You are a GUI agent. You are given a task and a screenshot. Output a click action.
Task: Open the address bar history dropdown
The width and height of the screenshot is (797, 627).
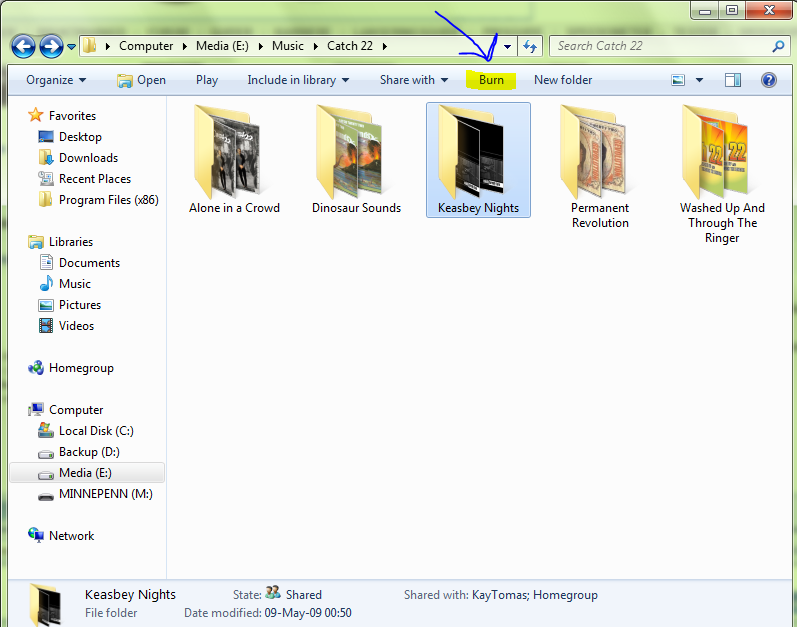pos(507,47)
